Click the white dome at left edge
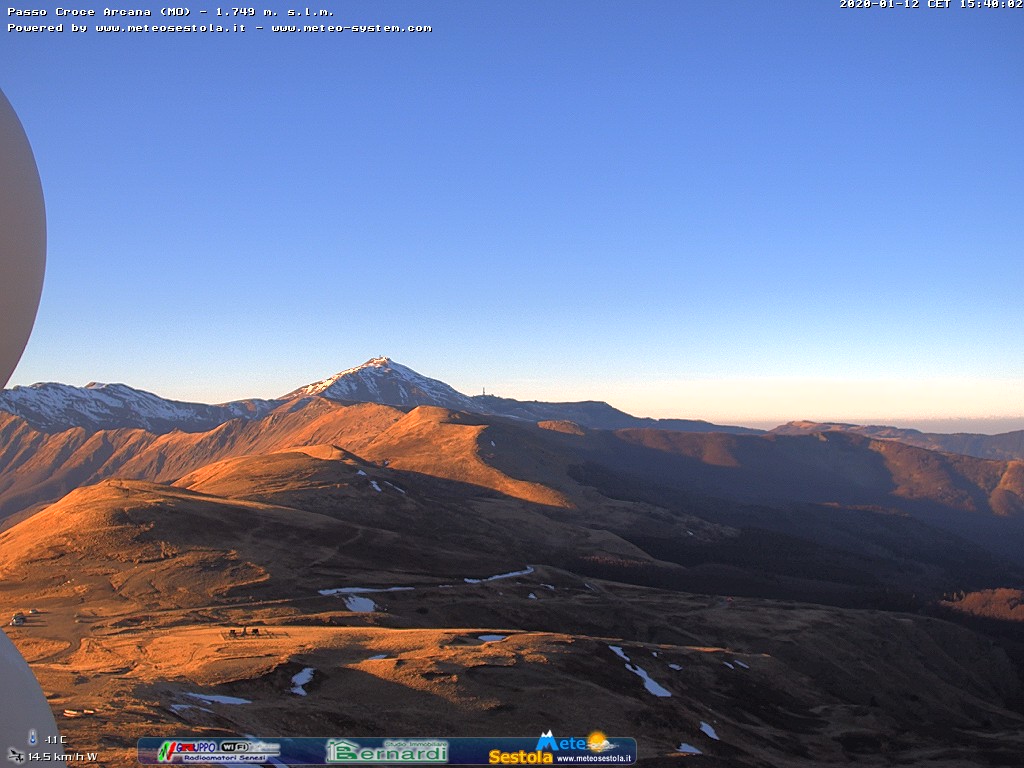The image size is (1024, 768). [18, 240]
